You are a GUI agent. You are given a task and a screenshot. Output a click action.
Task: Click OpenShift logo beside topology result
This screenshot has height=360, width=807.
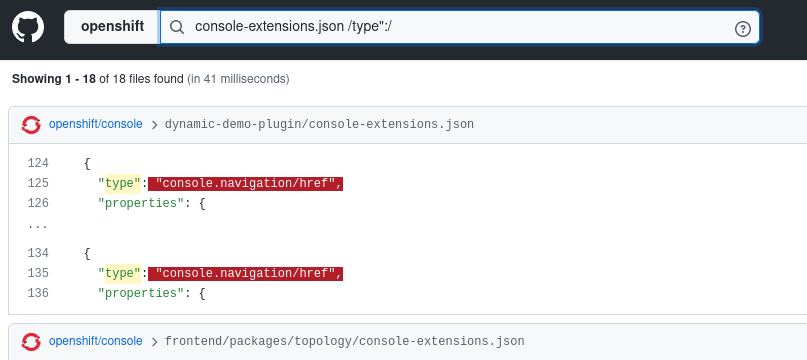click(31, 341)
